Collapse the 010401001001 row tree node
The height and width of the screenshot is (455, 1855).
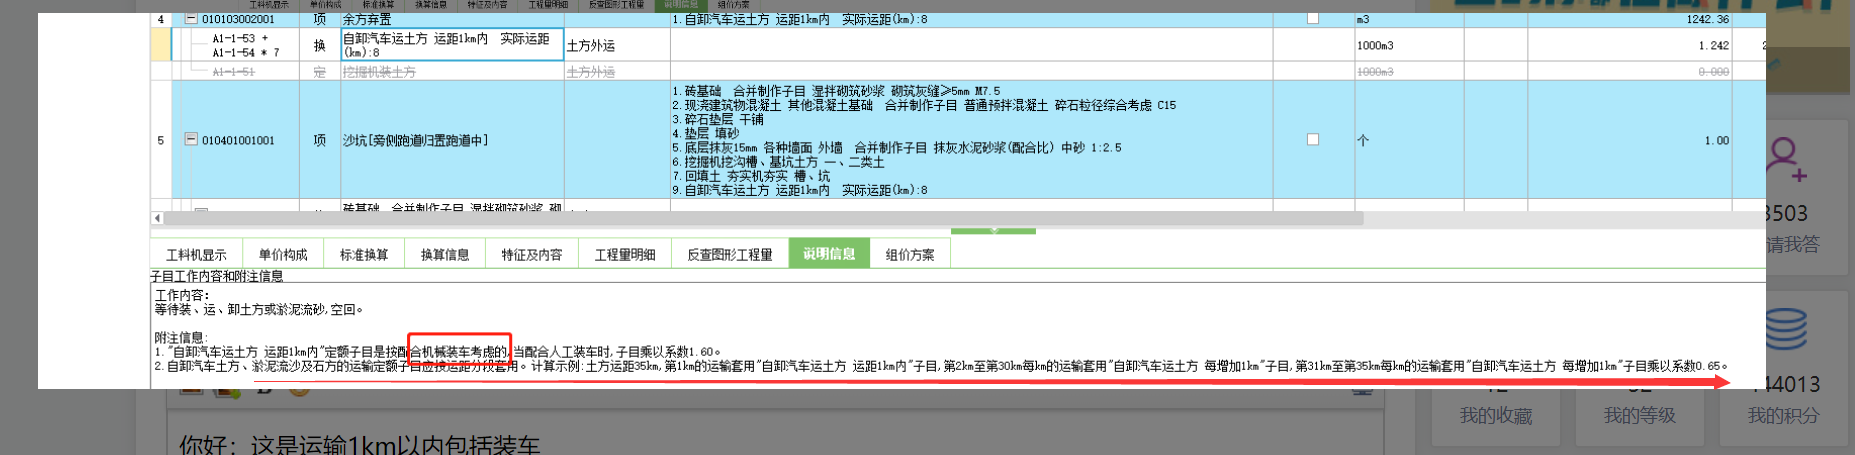191,140
